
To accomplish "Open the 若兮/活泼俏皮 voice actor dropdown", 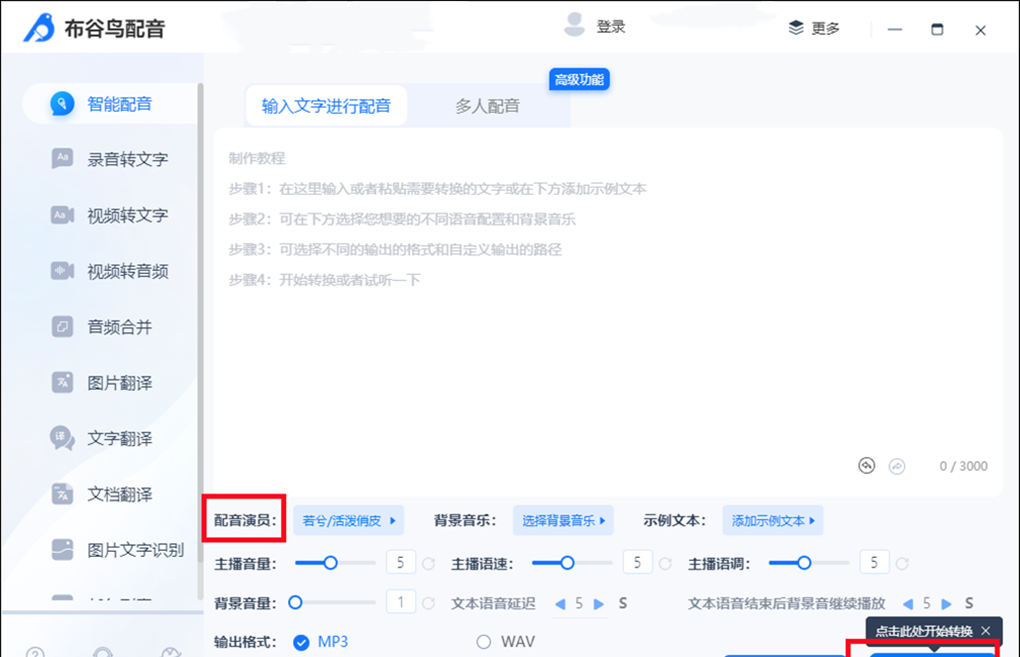I will (x=349, y=520).
